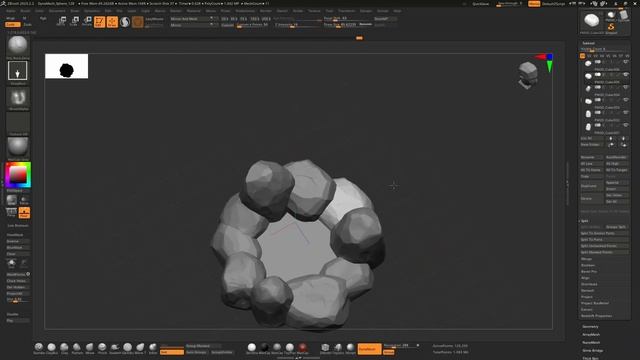Toggle eye visibility of fourth subtool row

(626, 100)
